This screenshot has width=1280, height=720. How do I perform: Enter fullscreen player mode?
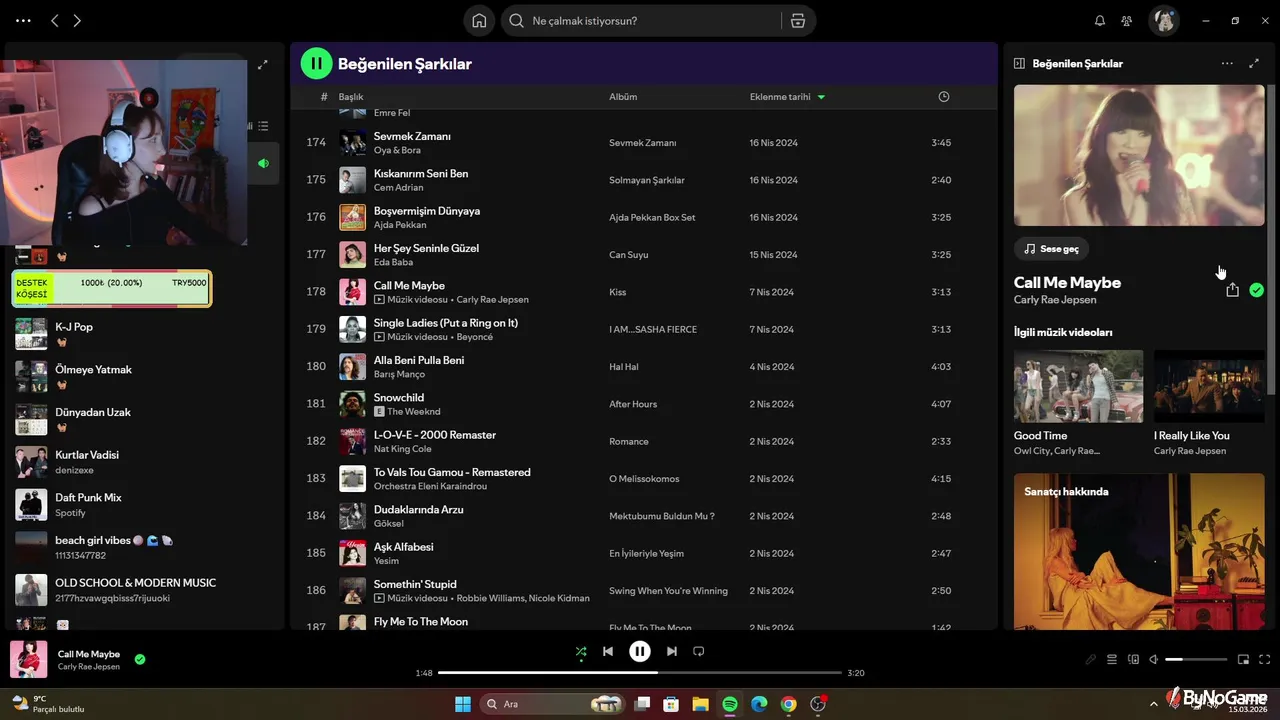point(1265,659)
